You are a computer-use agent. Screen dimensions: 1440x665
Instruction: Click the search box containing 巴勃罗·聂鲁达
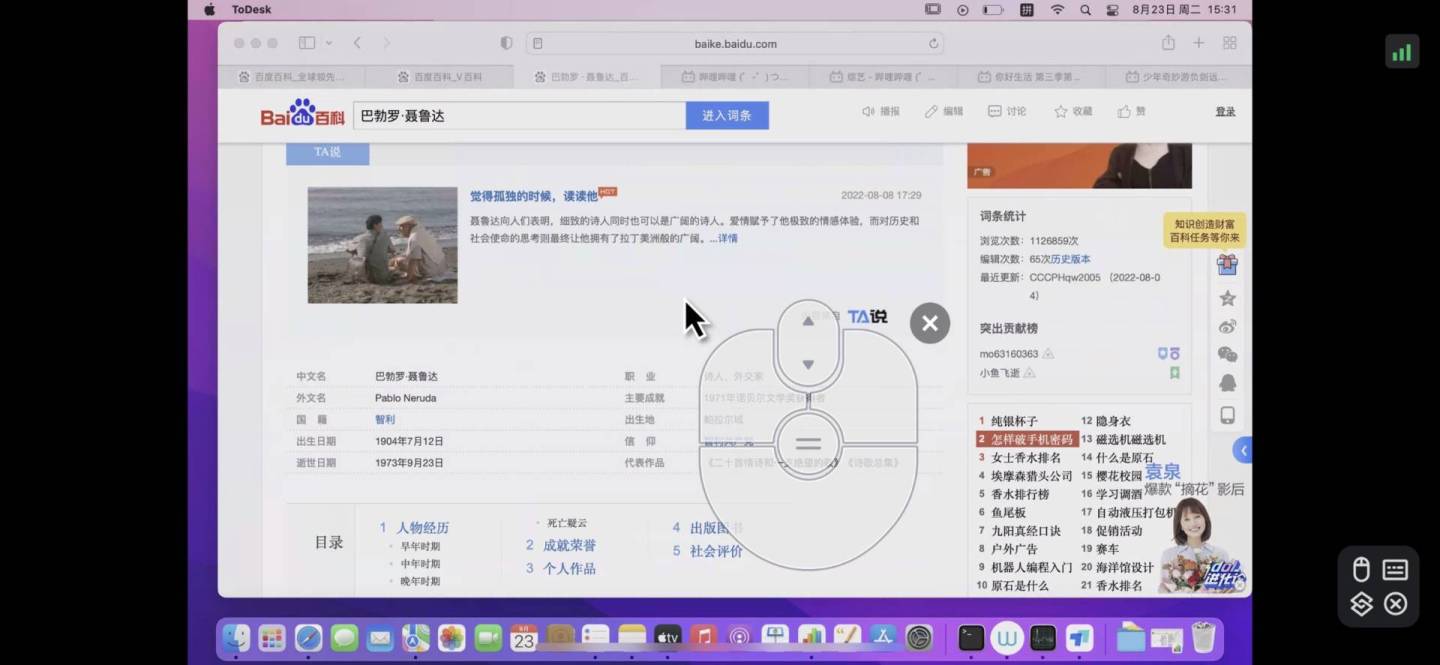point(519,115)
